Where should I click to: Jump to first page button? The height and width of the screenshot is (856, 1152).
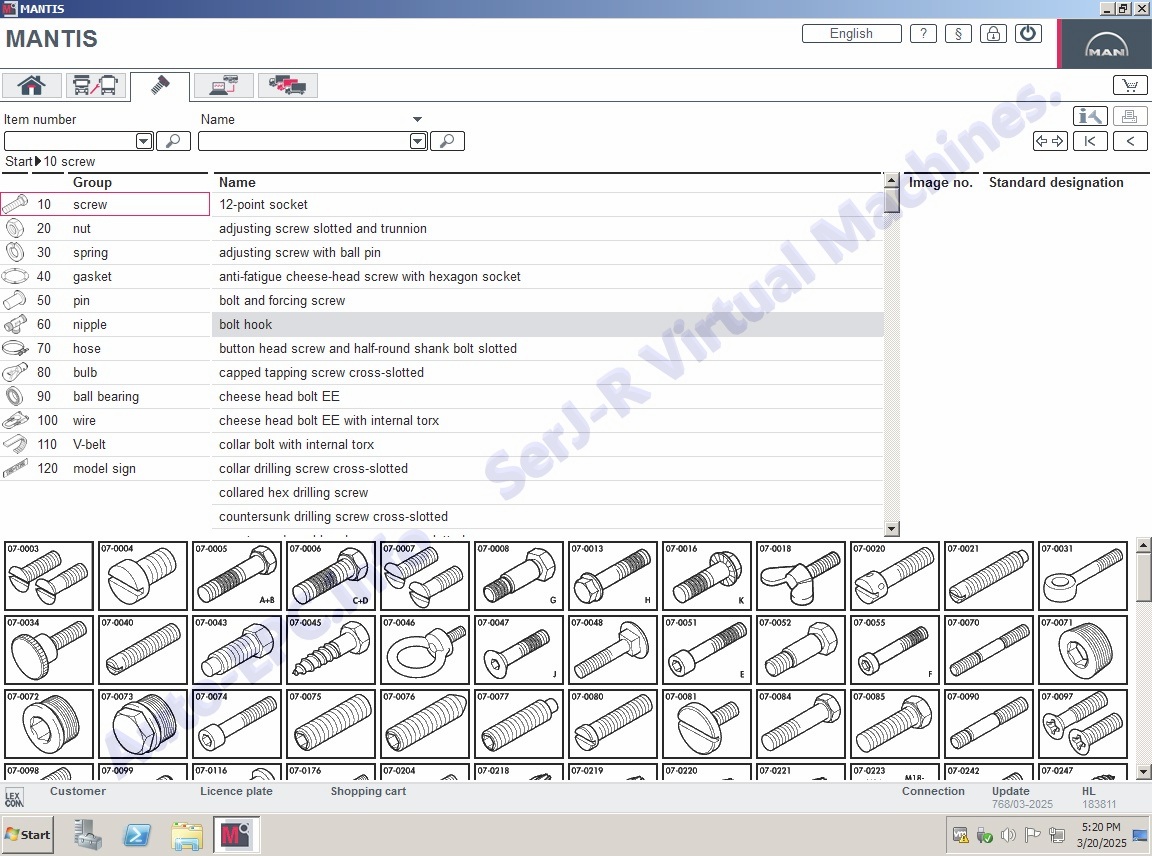(1090, 141)
